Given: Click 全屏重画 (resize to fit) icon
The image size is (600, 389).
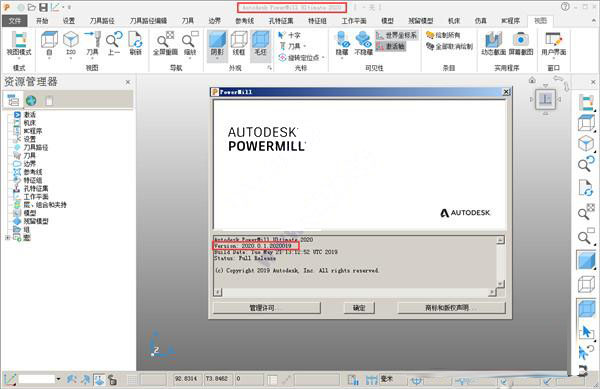Looking at the screenshot, I should 165,43.
